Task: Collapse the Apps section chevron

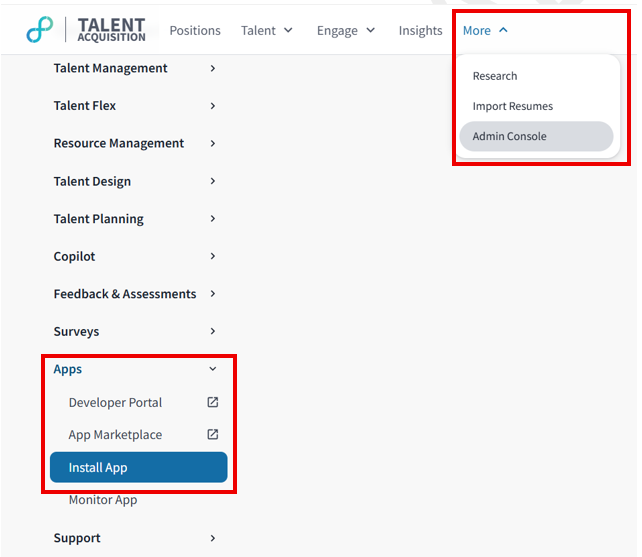Action: click(x=213, y=369)
